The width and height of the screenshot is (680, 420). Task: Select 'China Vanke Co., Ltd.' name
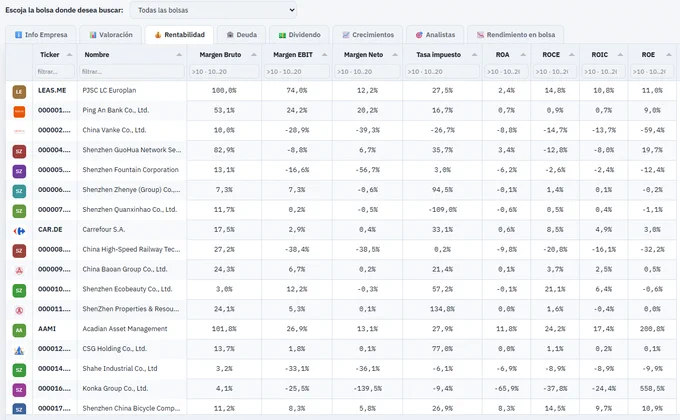(x=114, y=130)
